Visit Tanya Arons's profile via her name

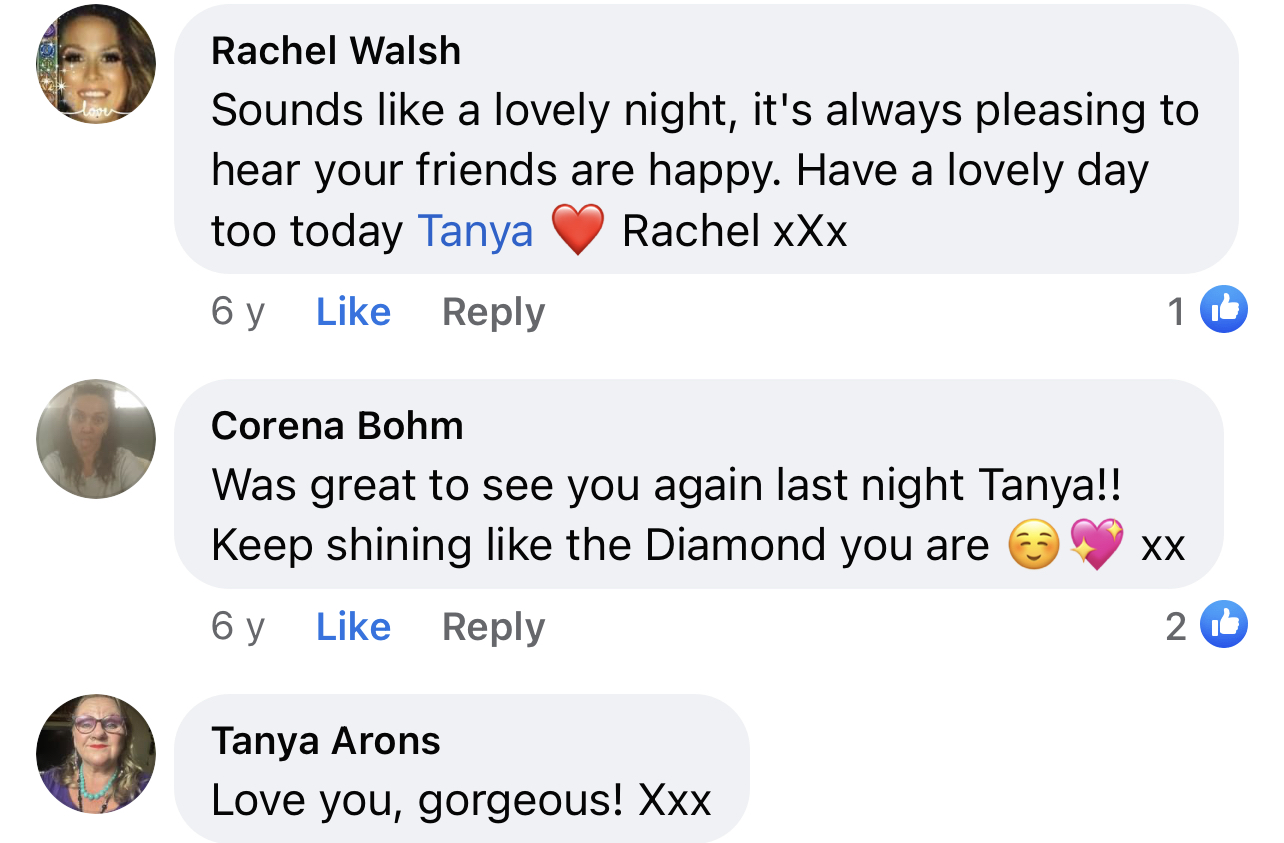(326, 741)
